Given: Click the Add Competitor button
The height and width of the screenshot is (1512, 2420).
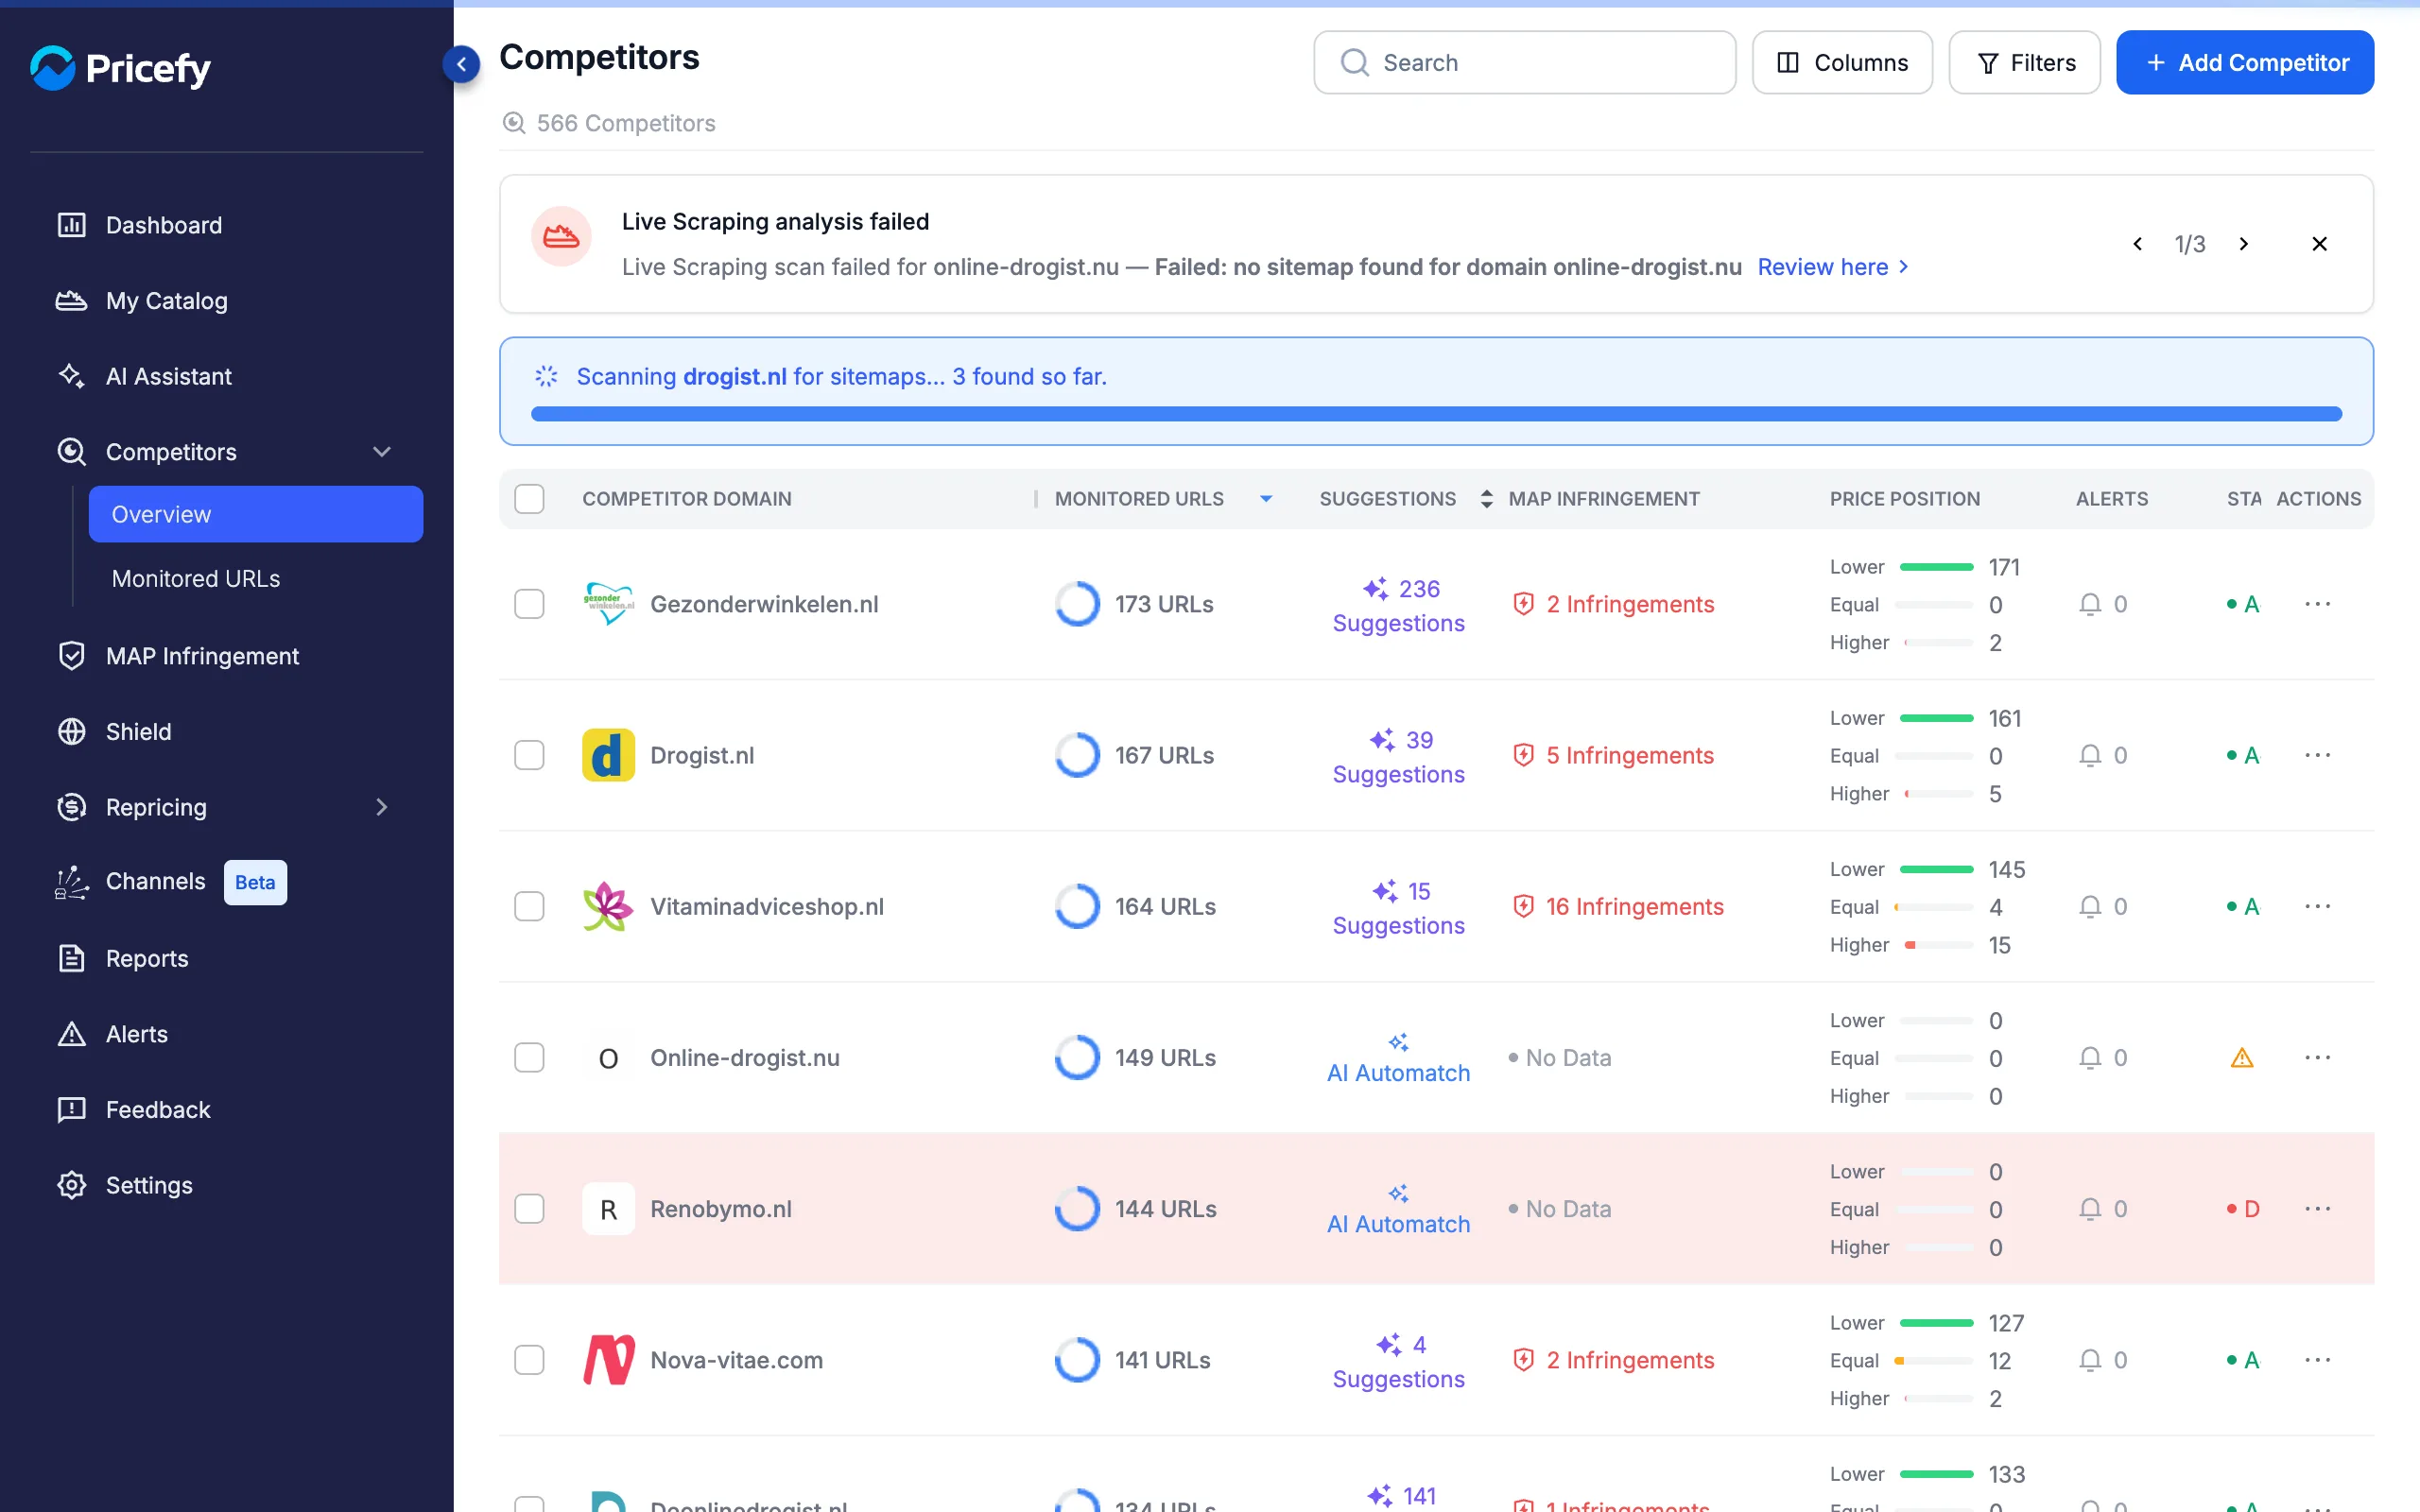Looking at the screenshot, I should point(2245,63).
